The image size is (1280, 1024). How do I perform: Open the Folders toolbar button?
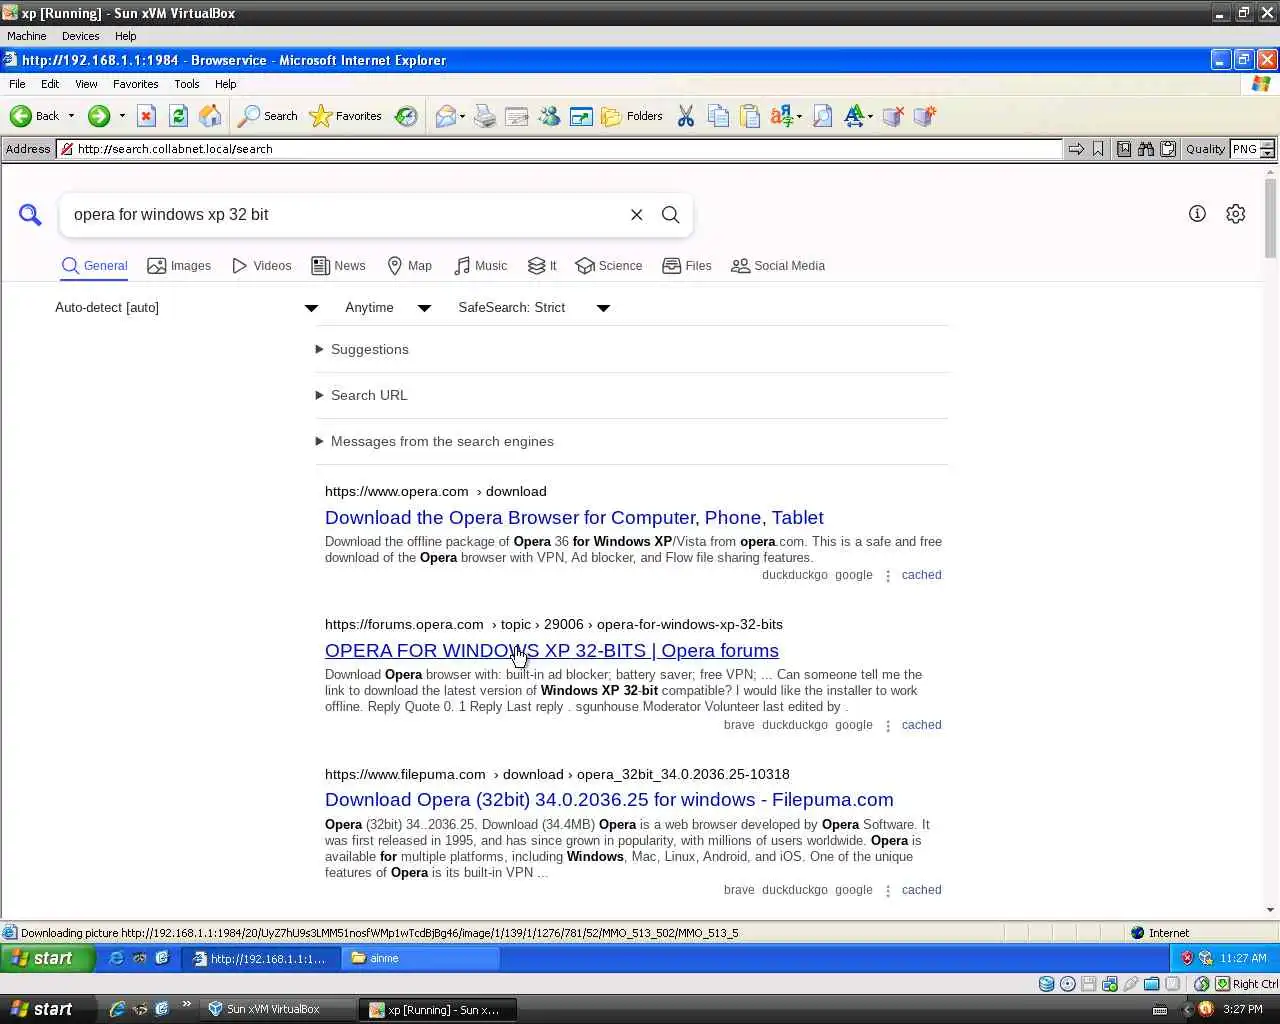click(x=632, y=116)
